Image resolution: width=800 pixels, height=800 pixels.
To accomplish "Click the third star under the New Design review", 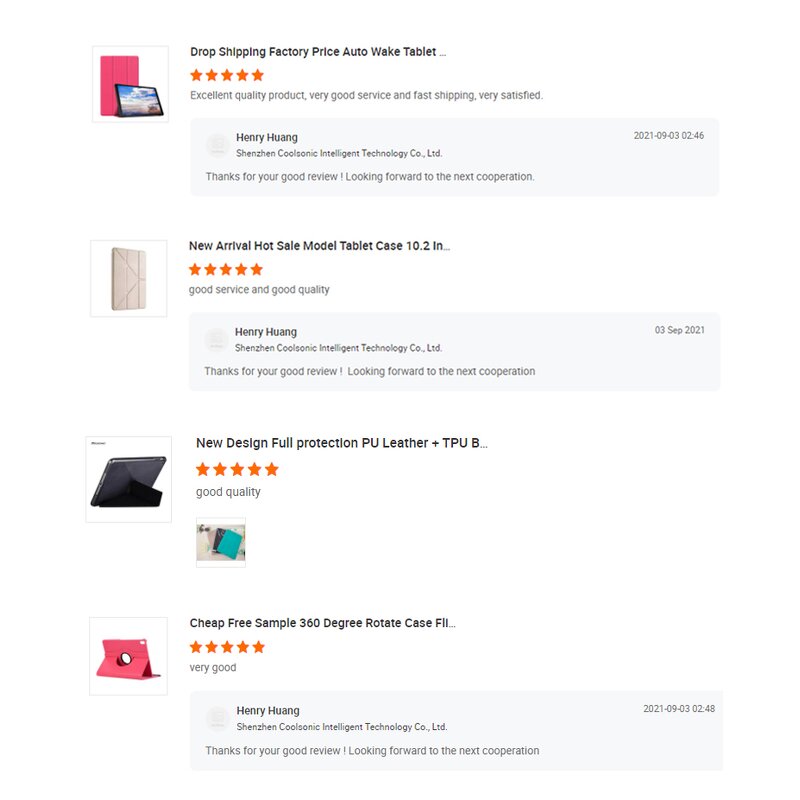I will 236,468.
